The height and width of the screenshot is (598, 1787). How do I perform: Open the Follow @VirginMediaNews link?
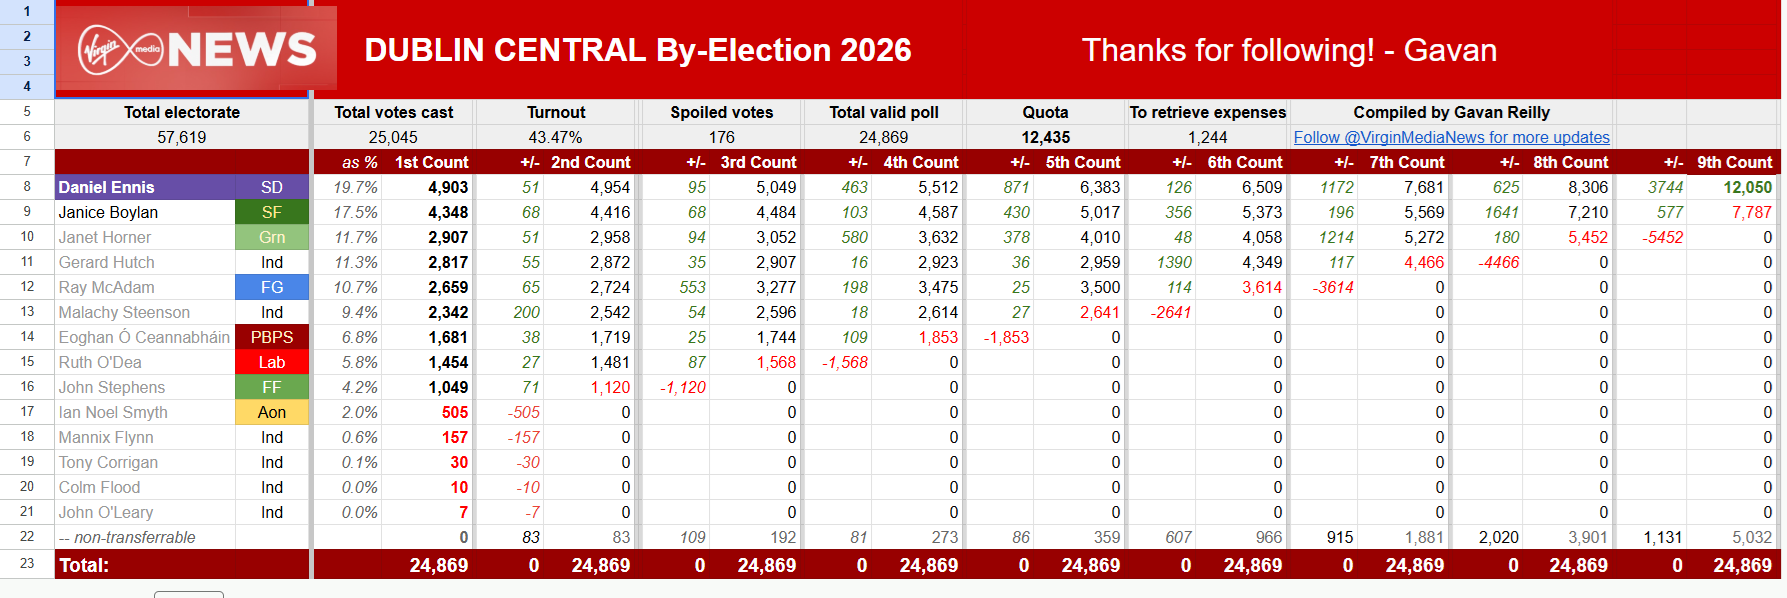coord(1451,137)
